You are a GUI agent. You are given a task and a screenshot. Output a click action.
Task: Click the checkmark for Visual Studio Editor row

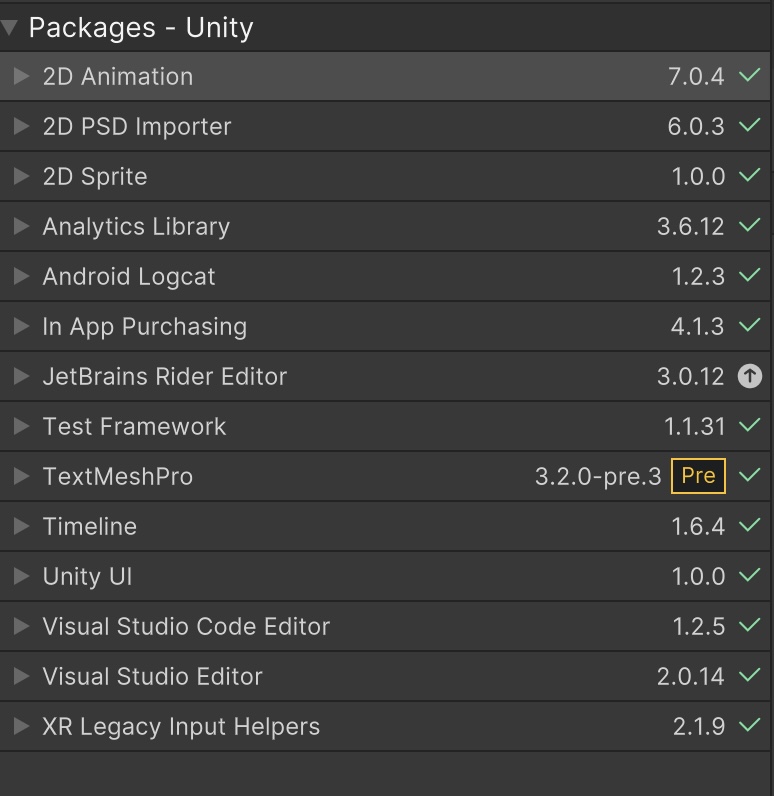tap(750, 675)
